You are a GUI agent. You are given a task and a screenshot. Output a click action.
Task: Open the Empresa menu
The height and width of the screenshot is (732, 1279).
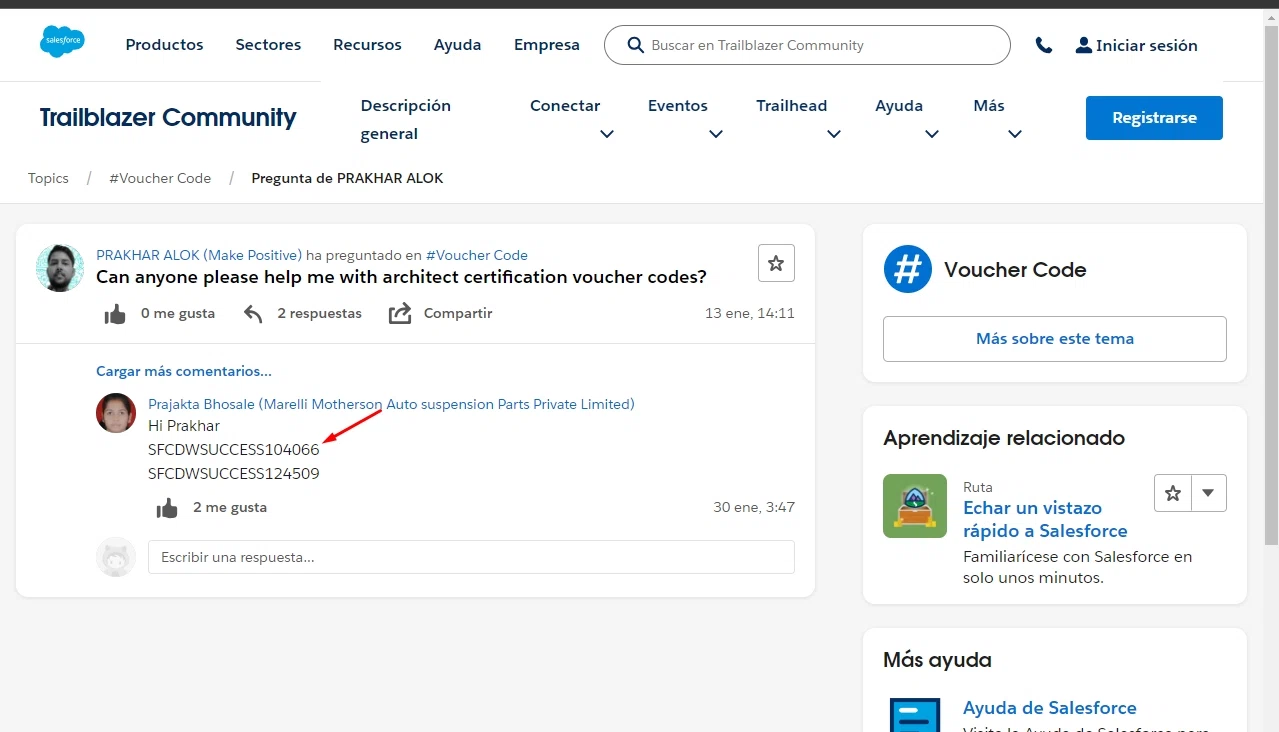point(546,45)
